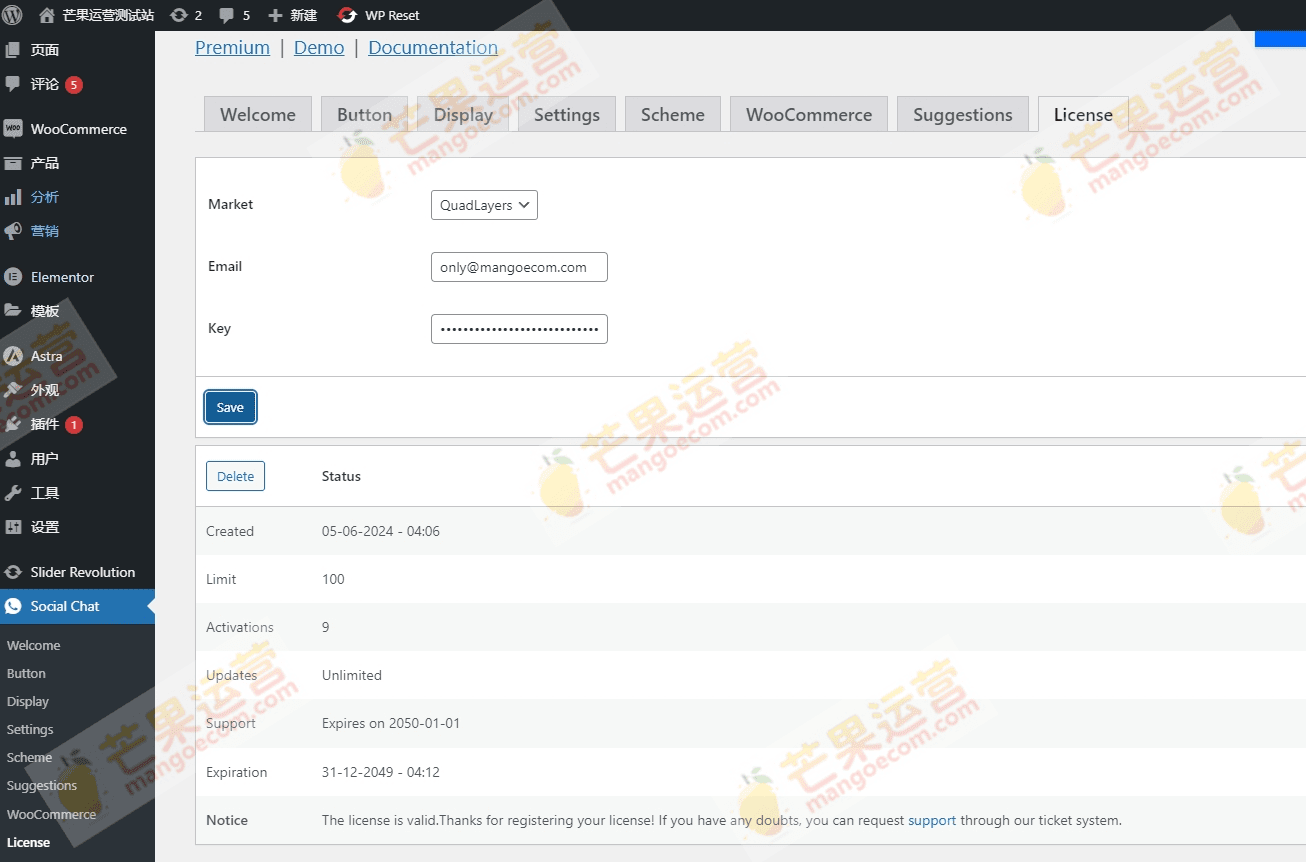This screenshot has width=1306, height=862.
Task: Click the 评论 comment icon in sidebar
Action: click(13, 84)
